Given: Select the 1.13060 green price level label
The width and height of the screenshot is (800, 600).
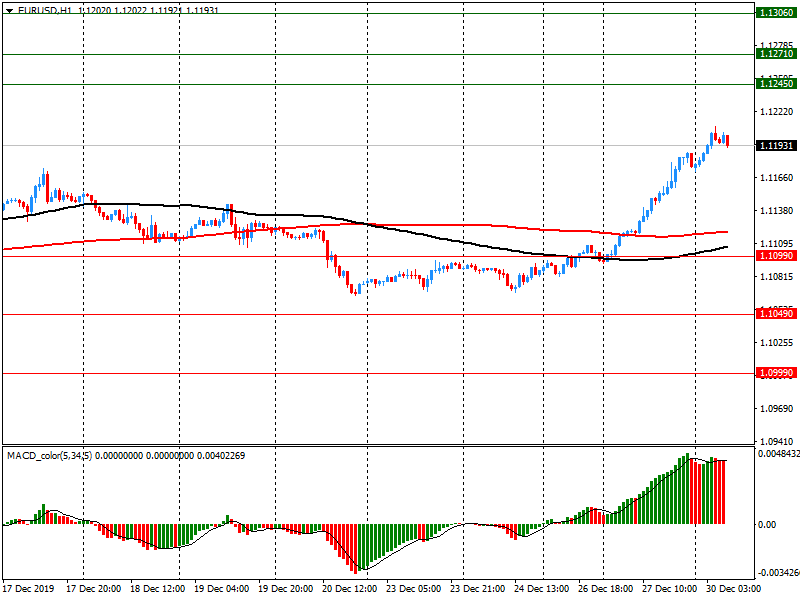Looking at the screenshot, I should coord(777,13).
